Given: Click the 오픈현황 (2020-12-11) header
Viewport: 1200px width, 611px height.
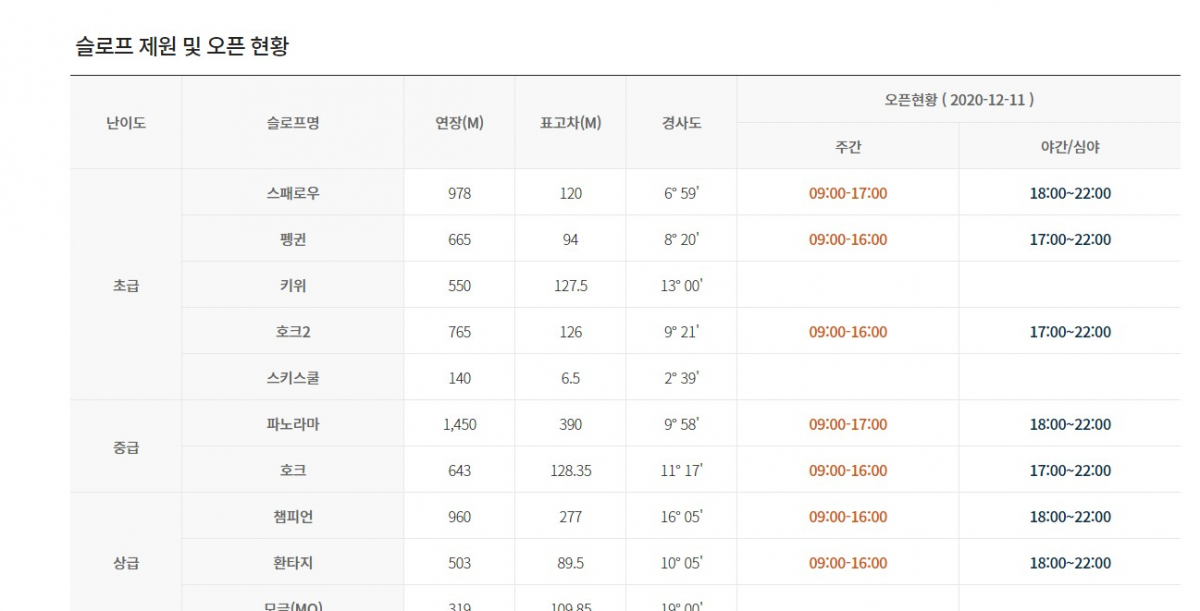Looking at the screenshot, I should coord(958,100).
